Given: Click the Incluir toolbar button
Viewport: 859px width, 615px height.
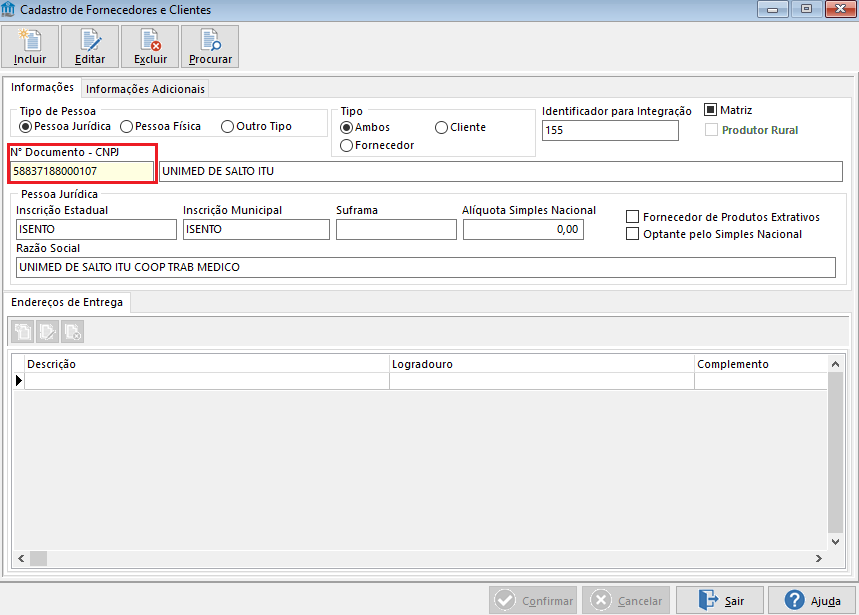Looking at the screenshot, I should (30, 47).
